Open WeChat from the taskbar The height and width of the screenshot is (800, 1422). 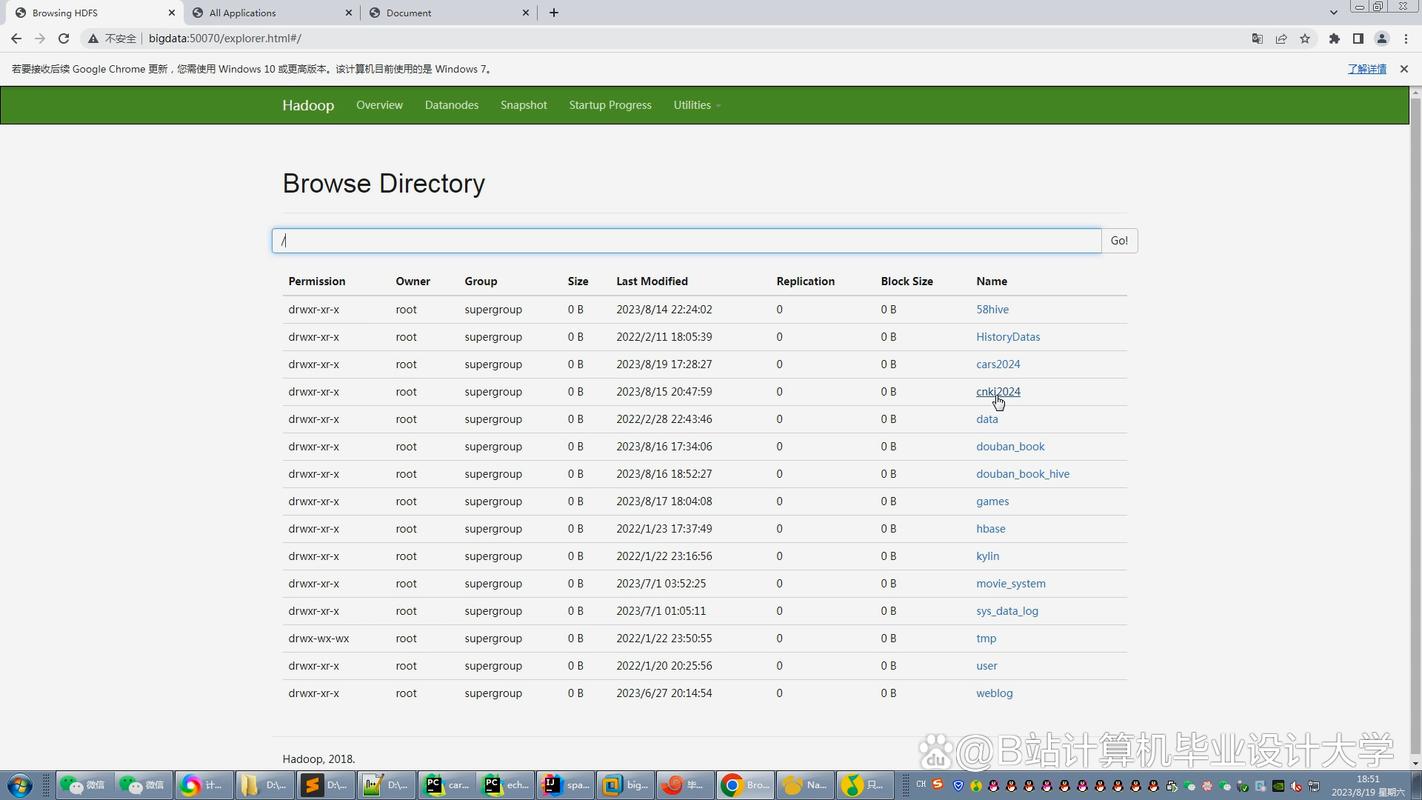tap(85, 786)
